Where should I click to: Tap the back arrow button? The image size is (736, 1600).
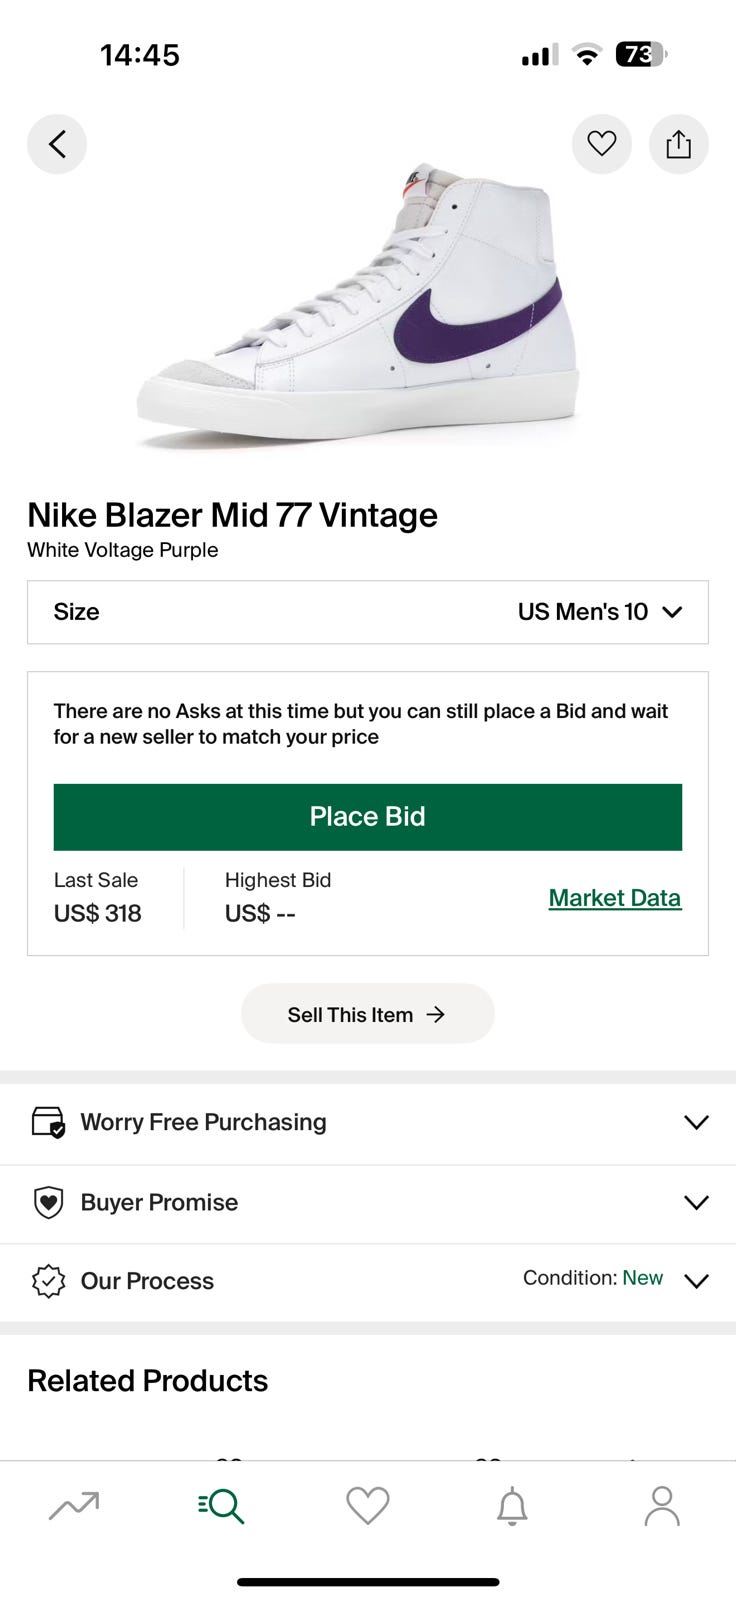[57, 144]
